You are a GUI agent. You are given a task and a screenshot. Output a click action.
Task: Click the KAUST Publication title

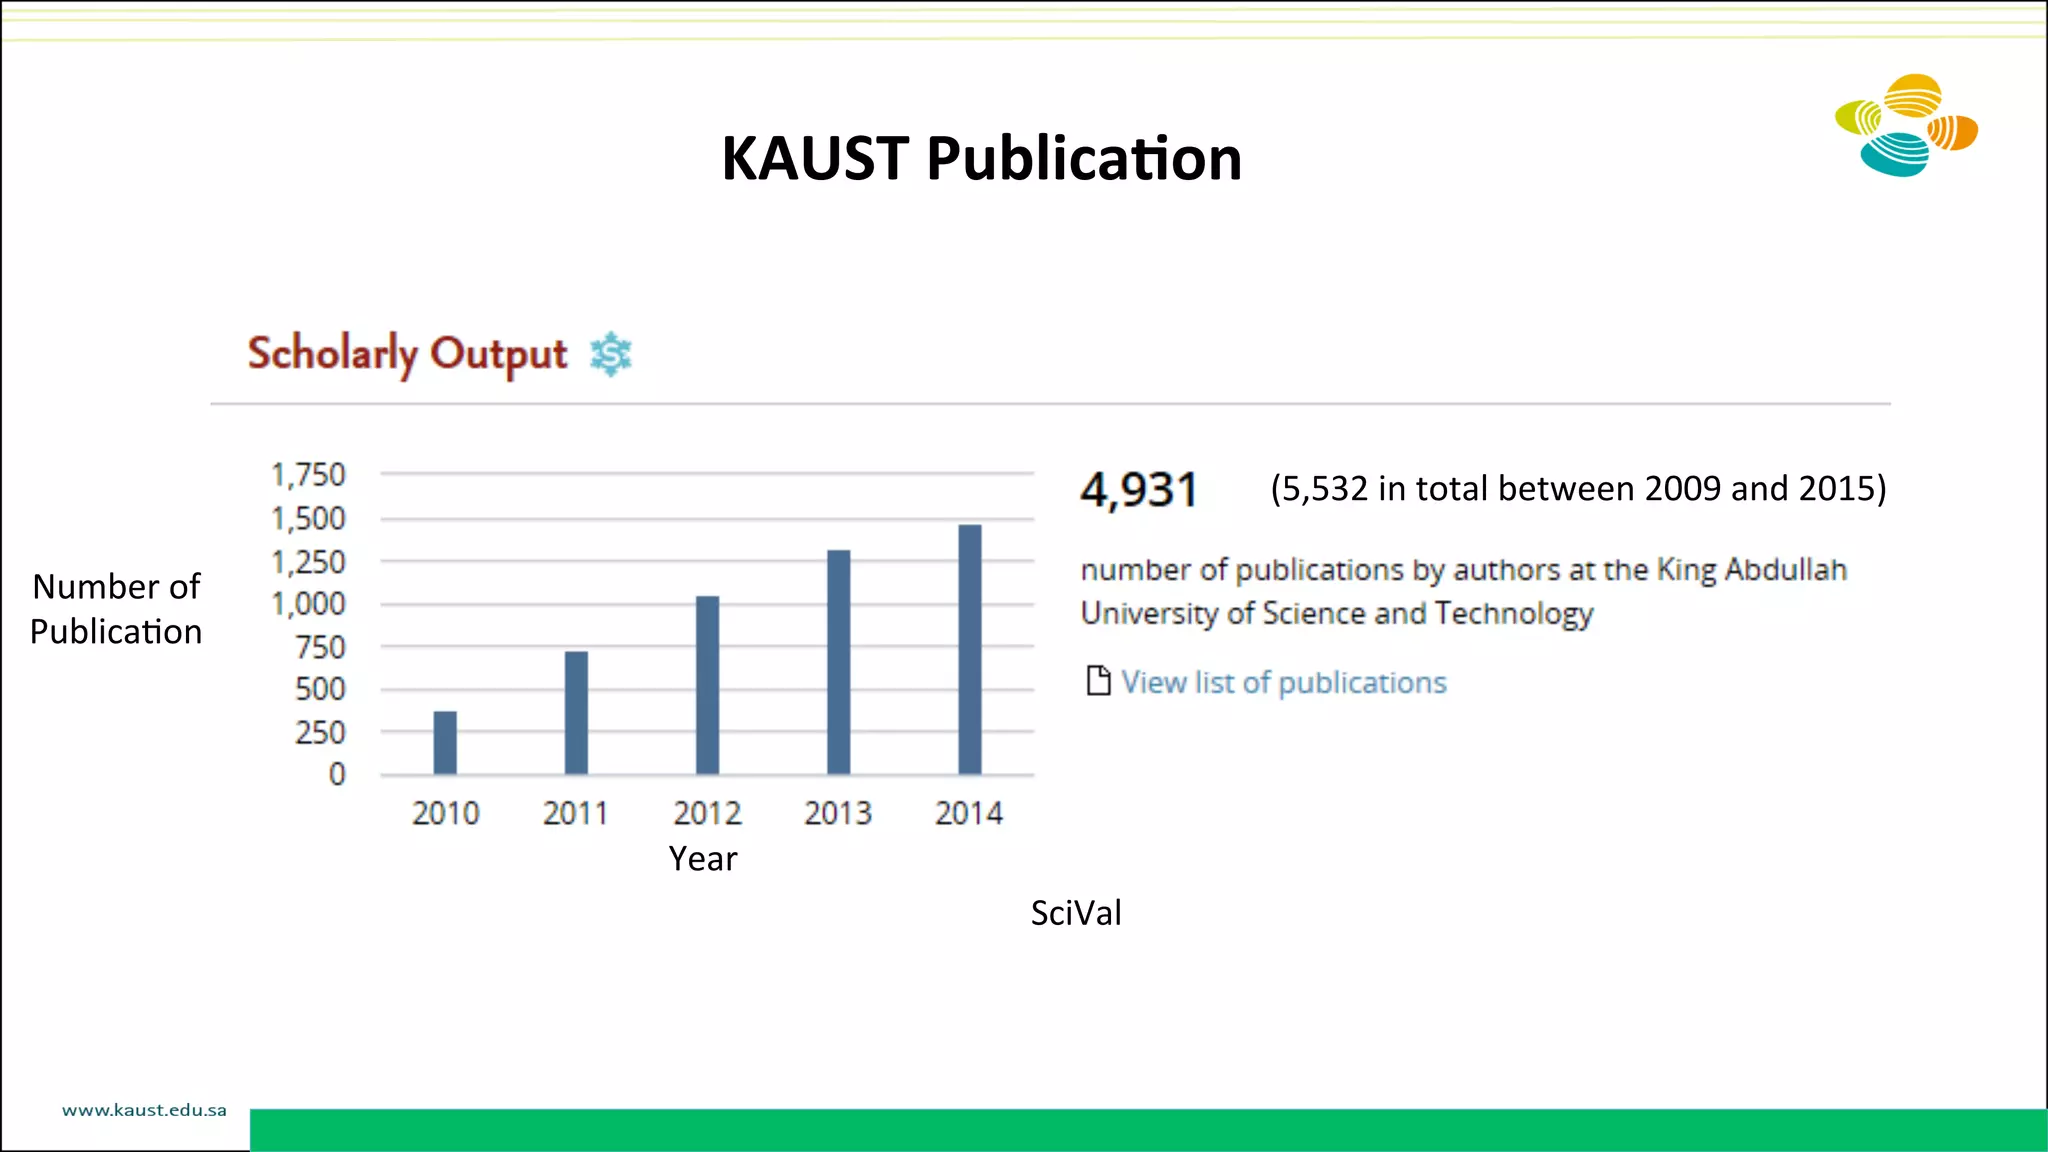coord(982,159)
